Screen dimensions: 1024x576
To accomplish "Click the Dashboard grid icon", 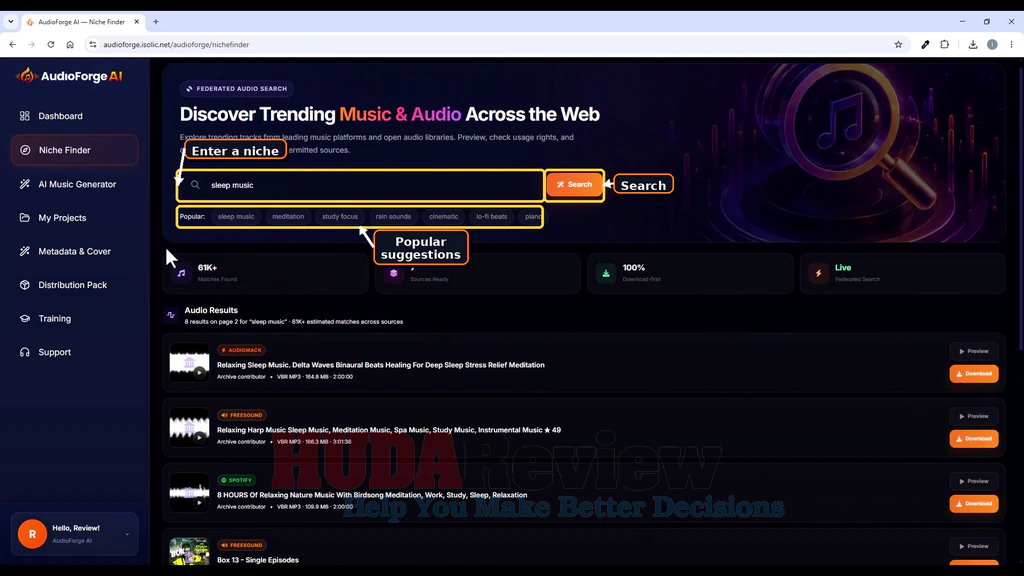I will coord(25,116).
